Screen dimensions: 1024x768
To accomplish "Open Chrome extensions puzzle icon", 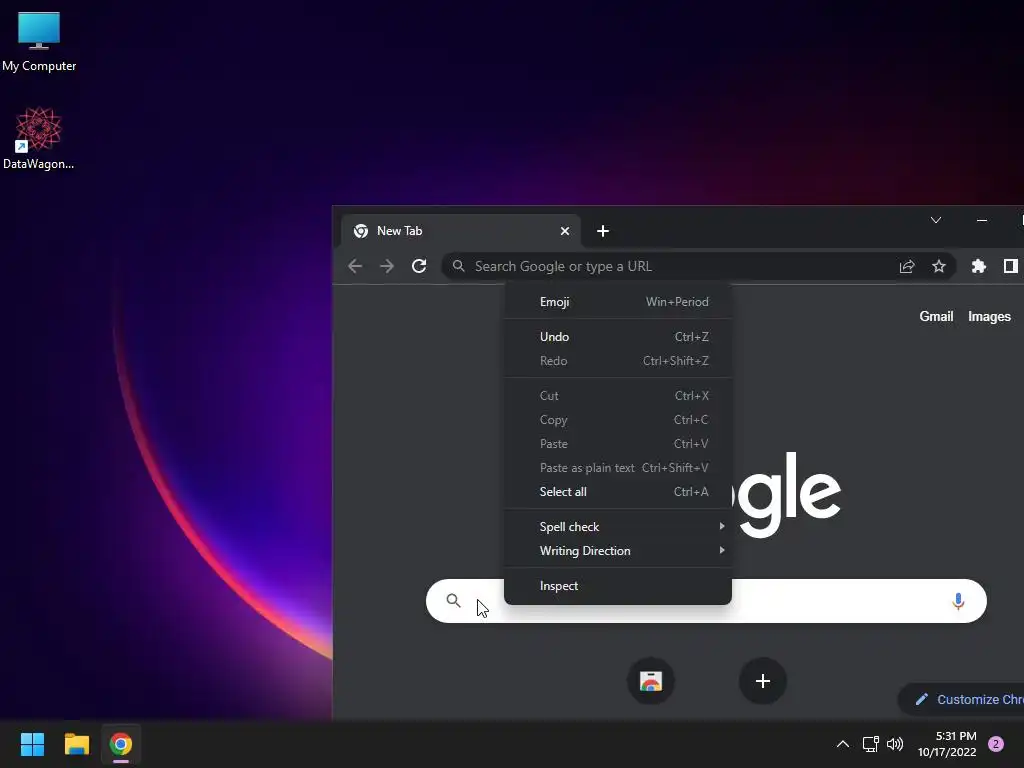I will (978, 266).
